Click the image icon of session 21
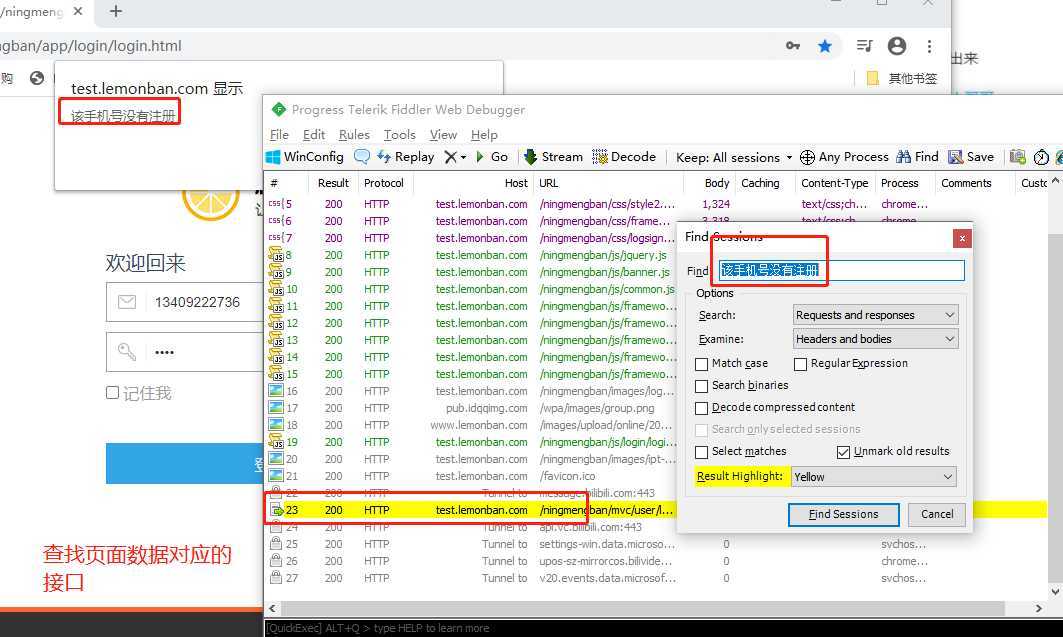 pos(275,476)
